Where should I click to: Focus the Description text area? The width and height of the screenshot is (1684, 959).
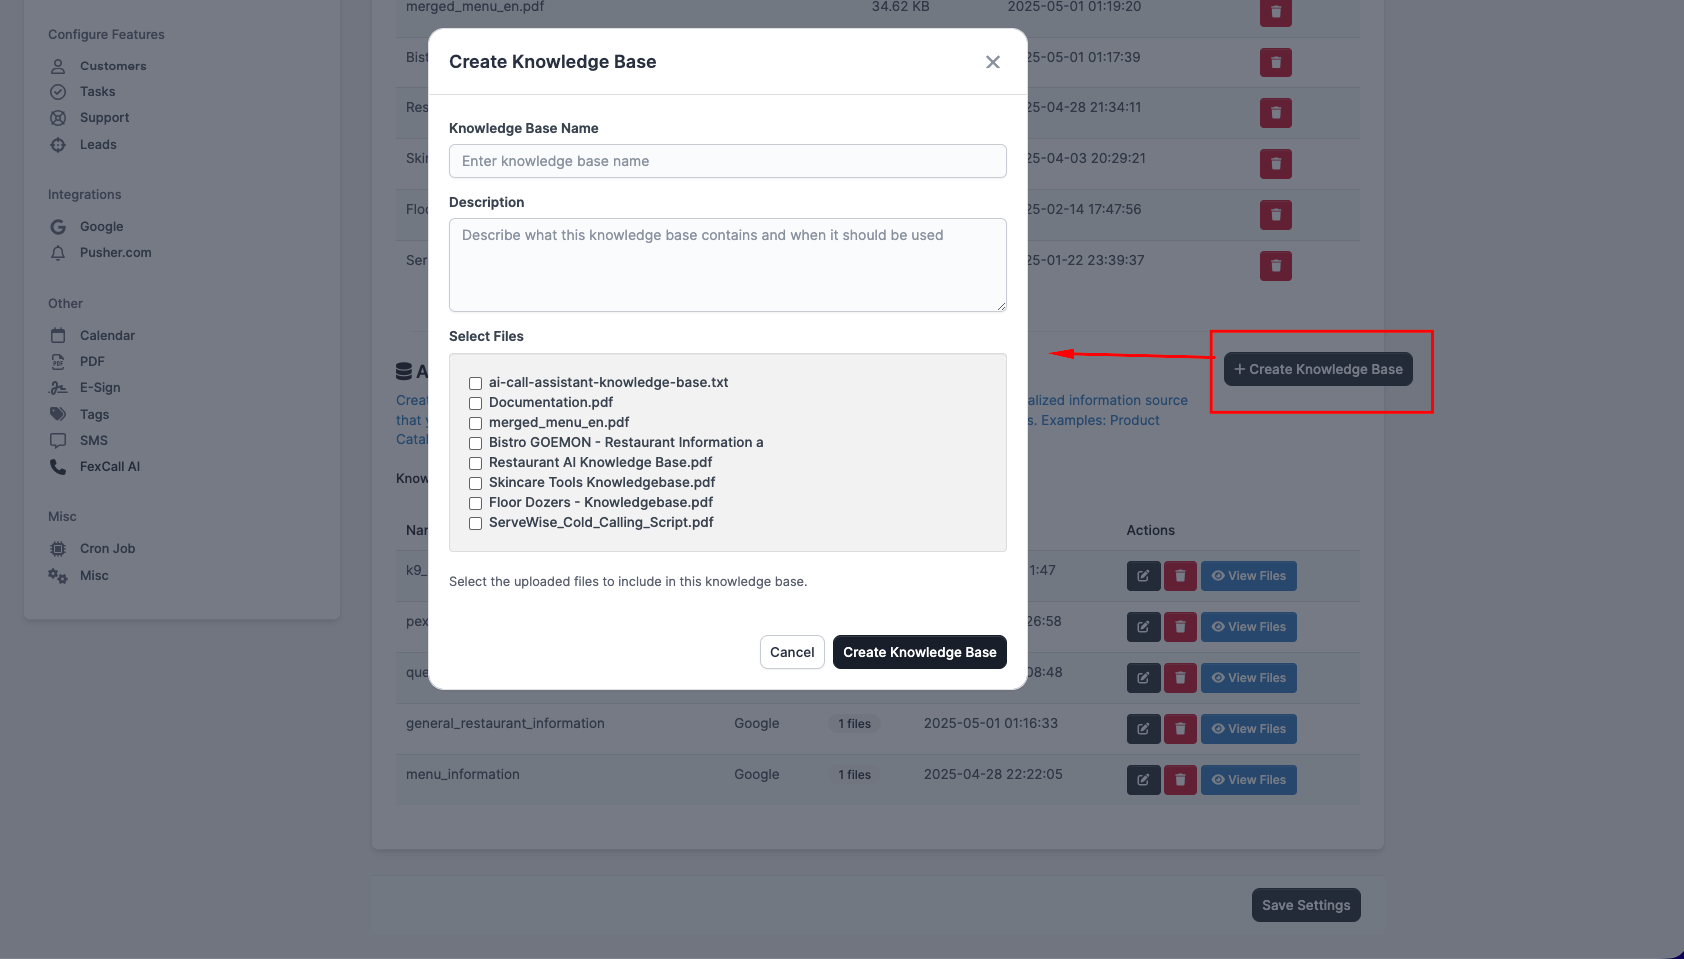click(x=727, y=264)
